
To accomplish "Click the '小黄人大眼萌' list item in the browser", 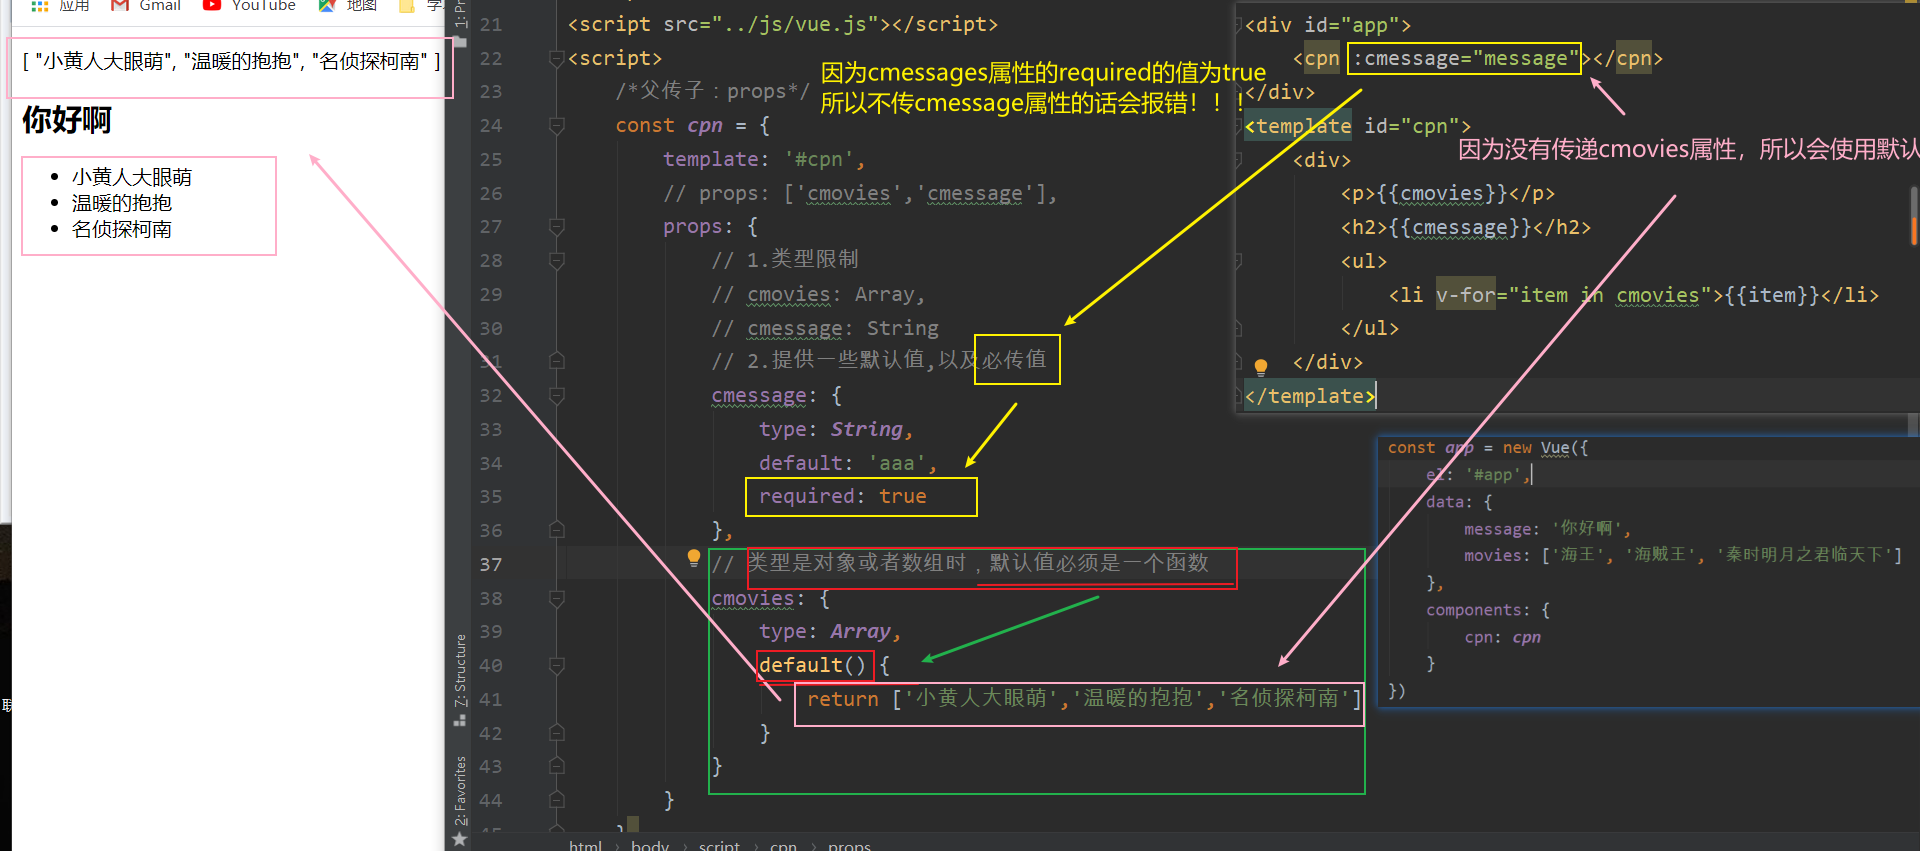I will click(x=132, y=177).
